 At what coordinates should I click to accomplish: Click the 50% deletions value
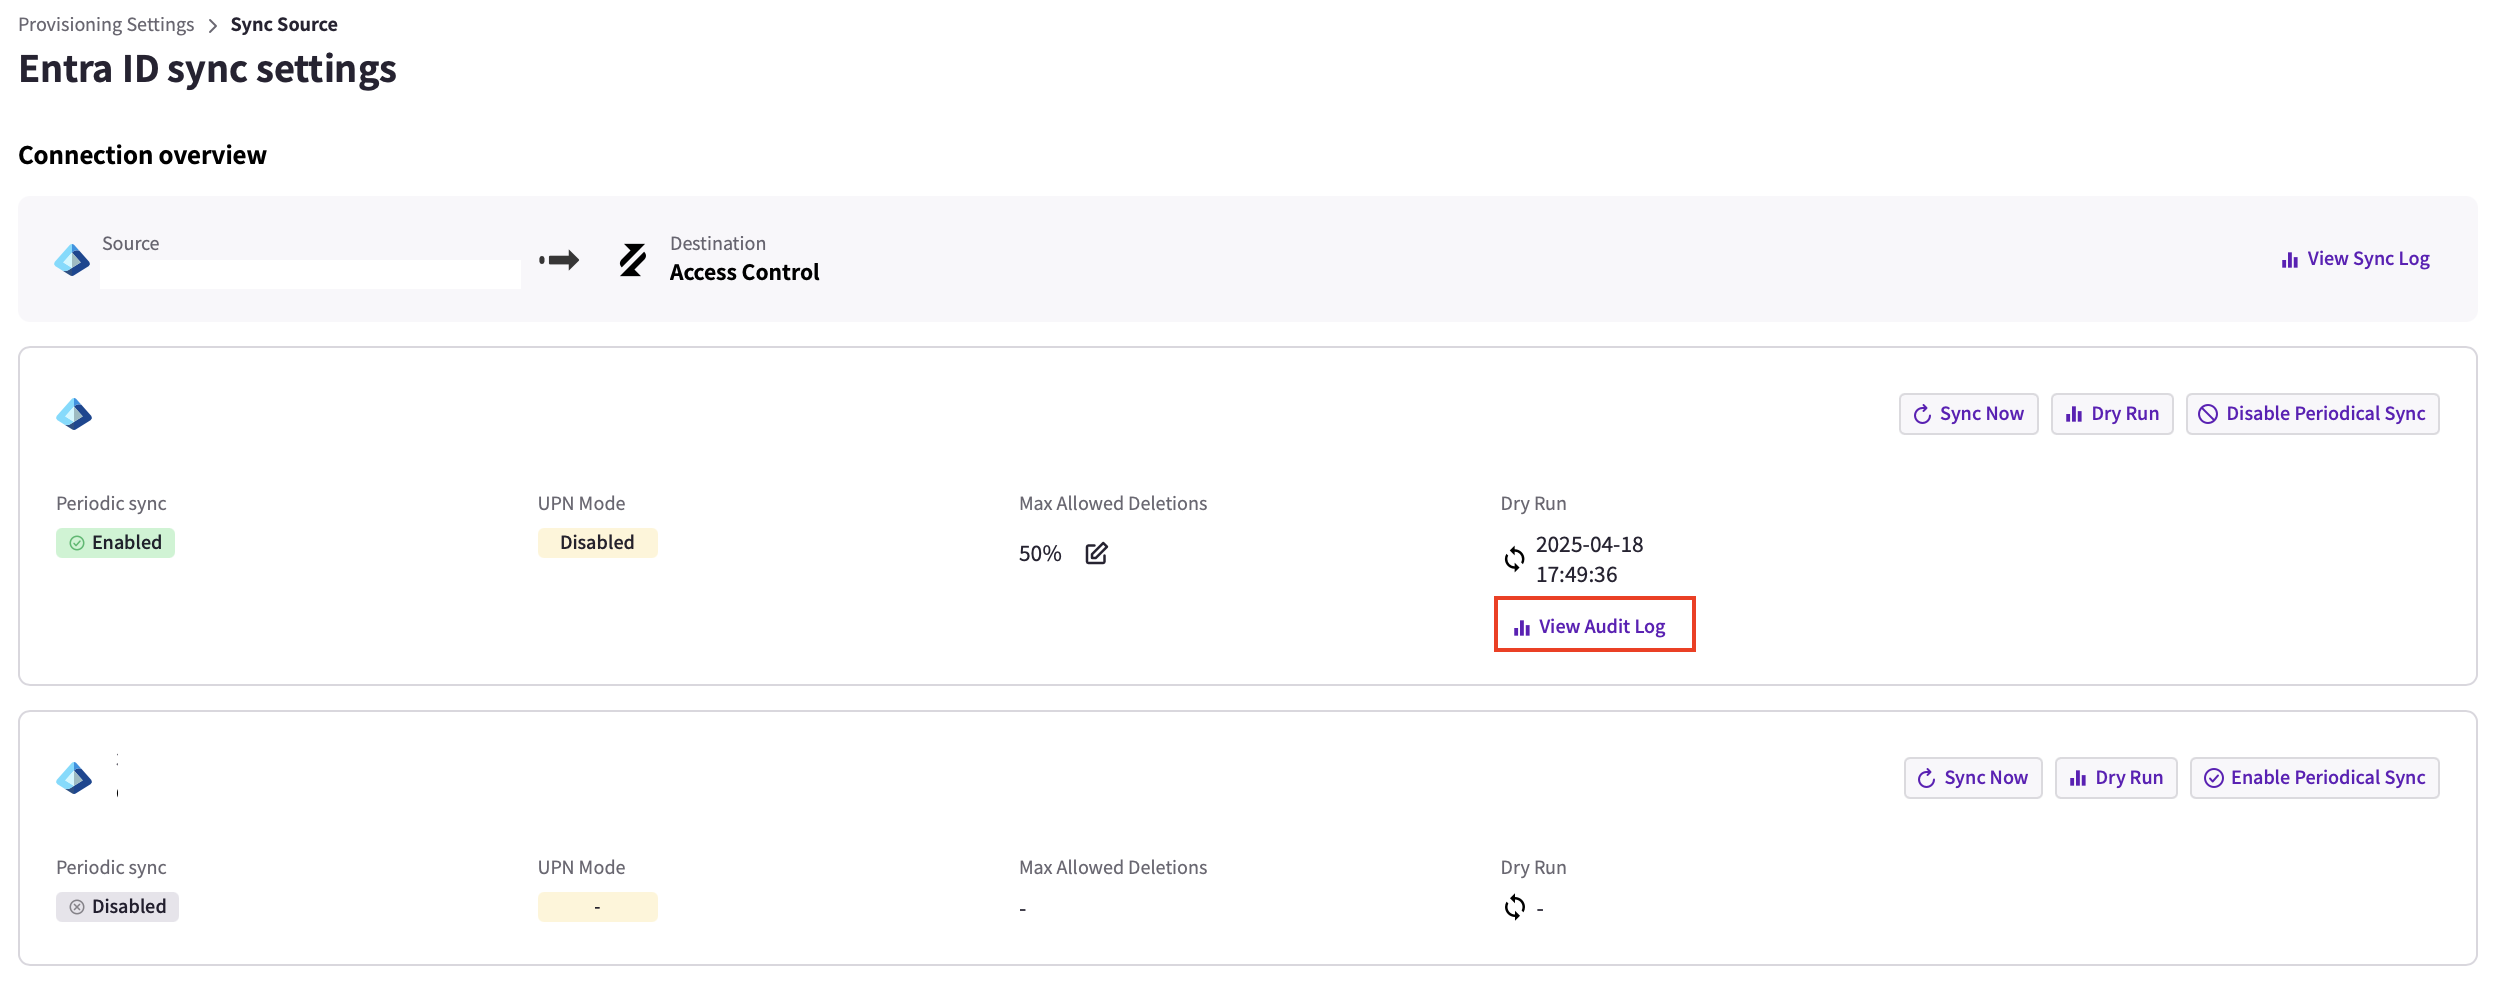click(1040, 554)
